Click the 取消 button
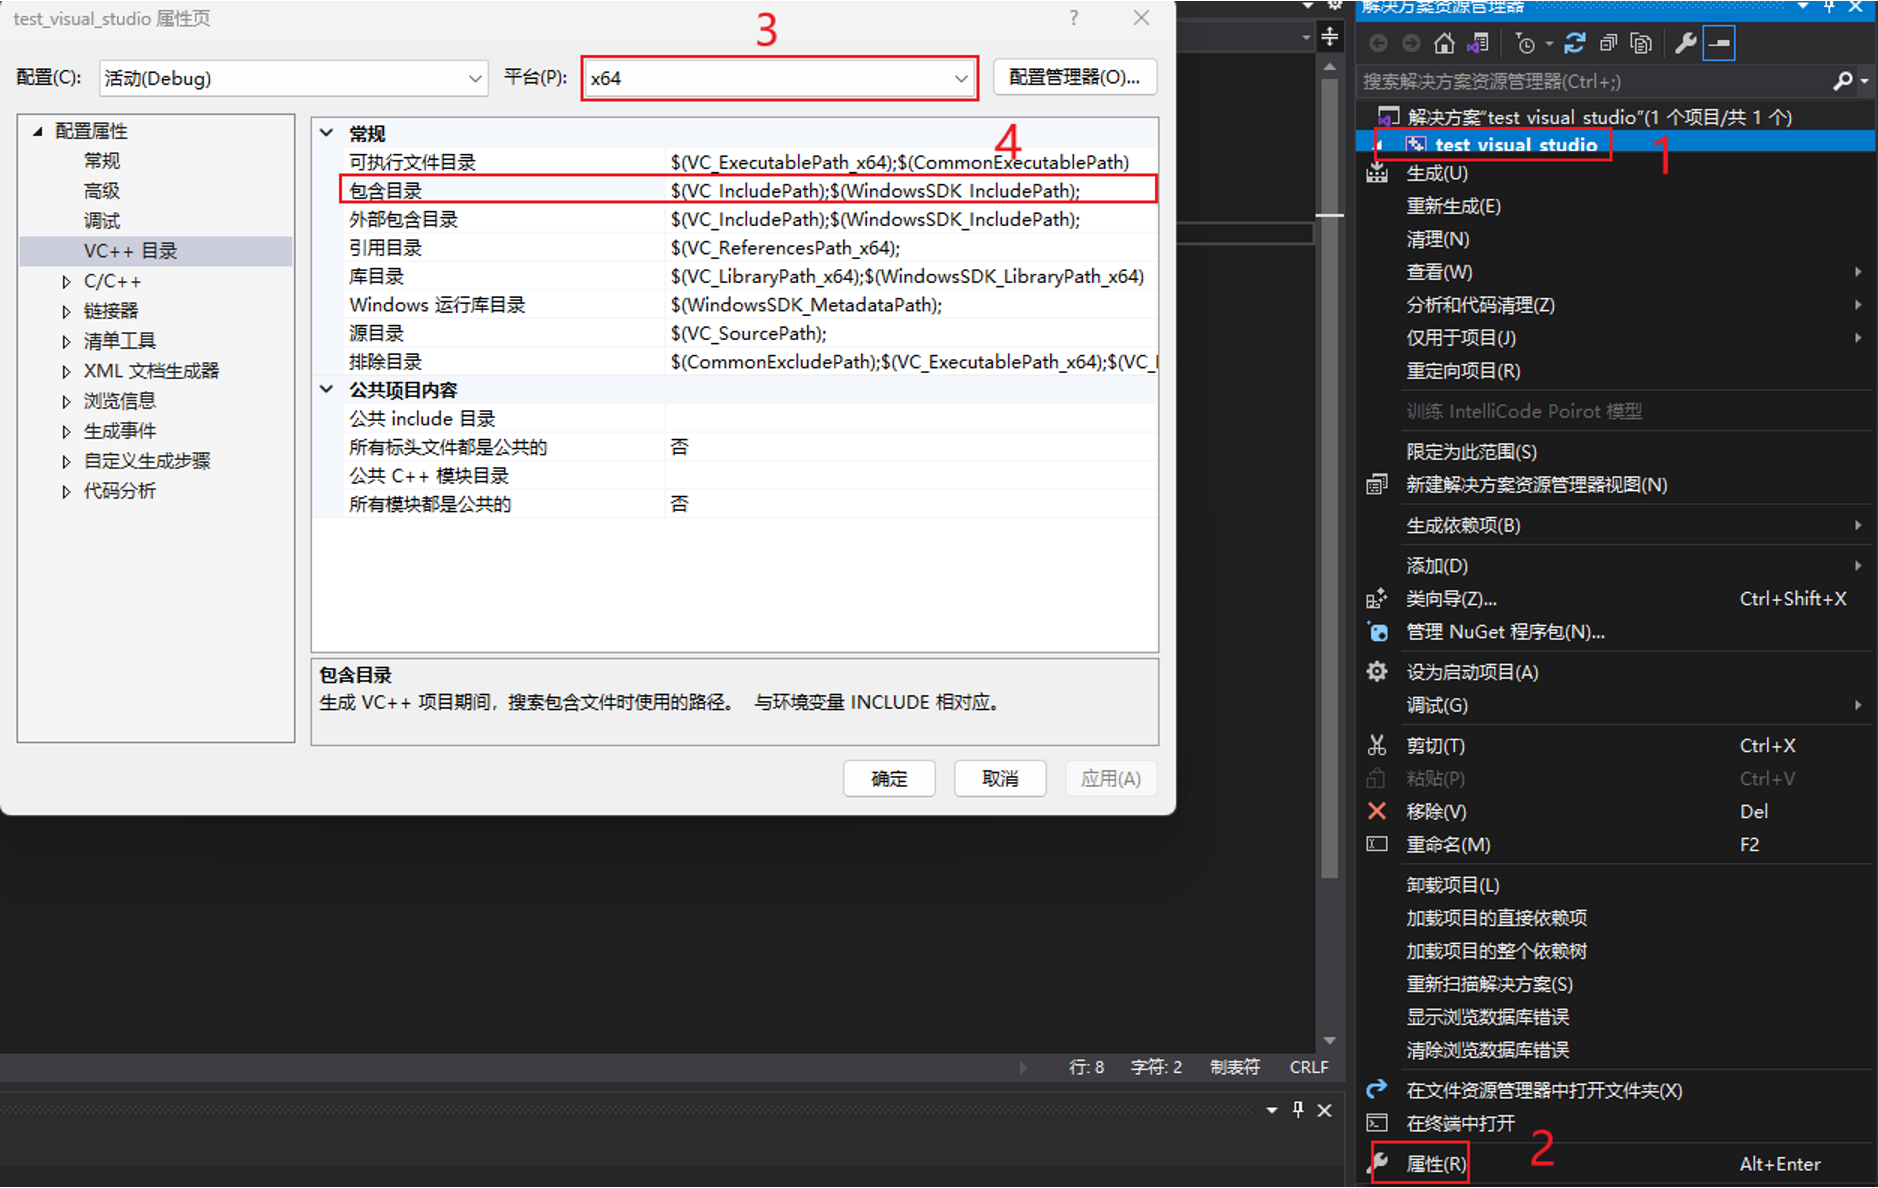This screenshot has width=1878, height=1188. [x=1000, y=778]
